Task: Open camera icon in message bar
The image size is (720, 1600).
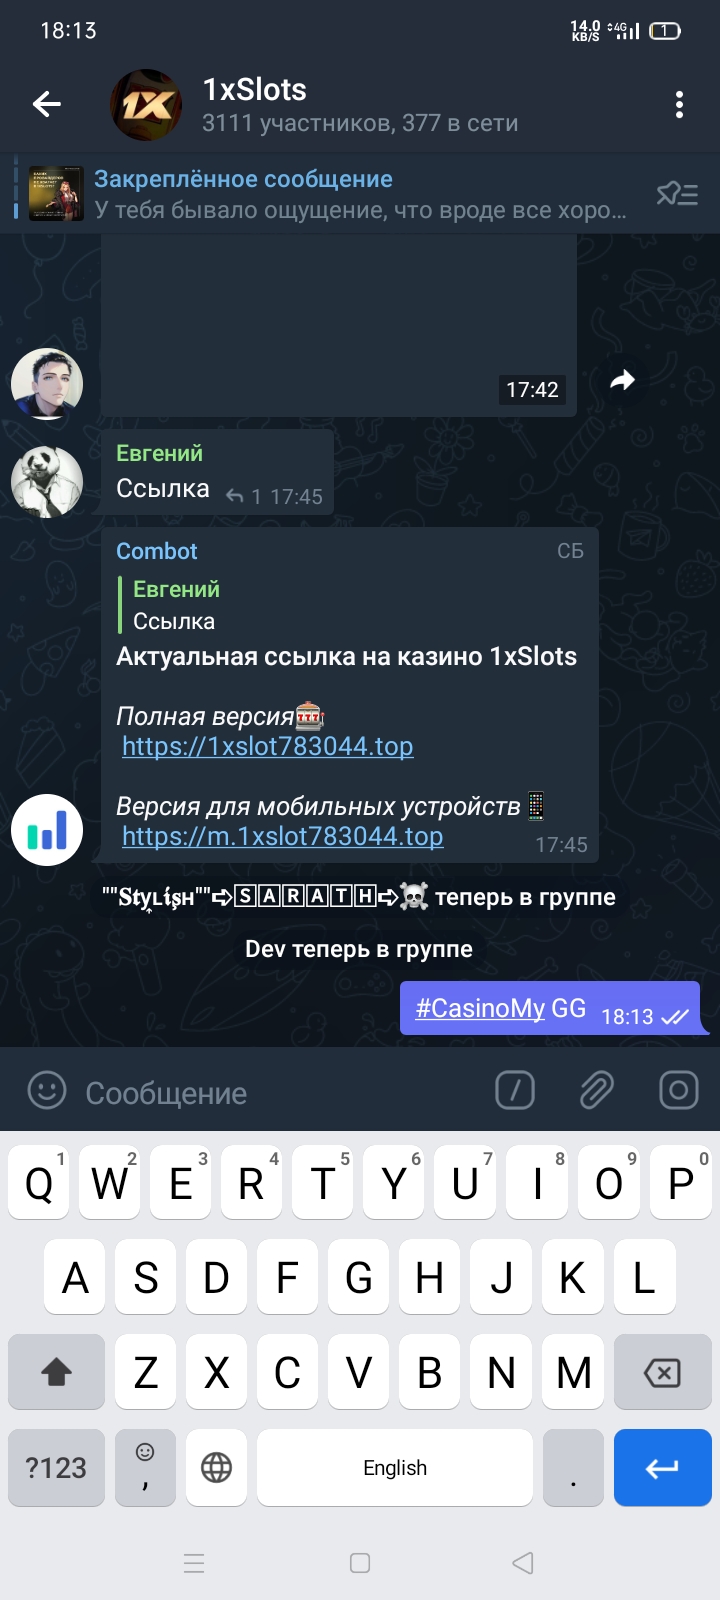Action: click(x=678, y=1091)
